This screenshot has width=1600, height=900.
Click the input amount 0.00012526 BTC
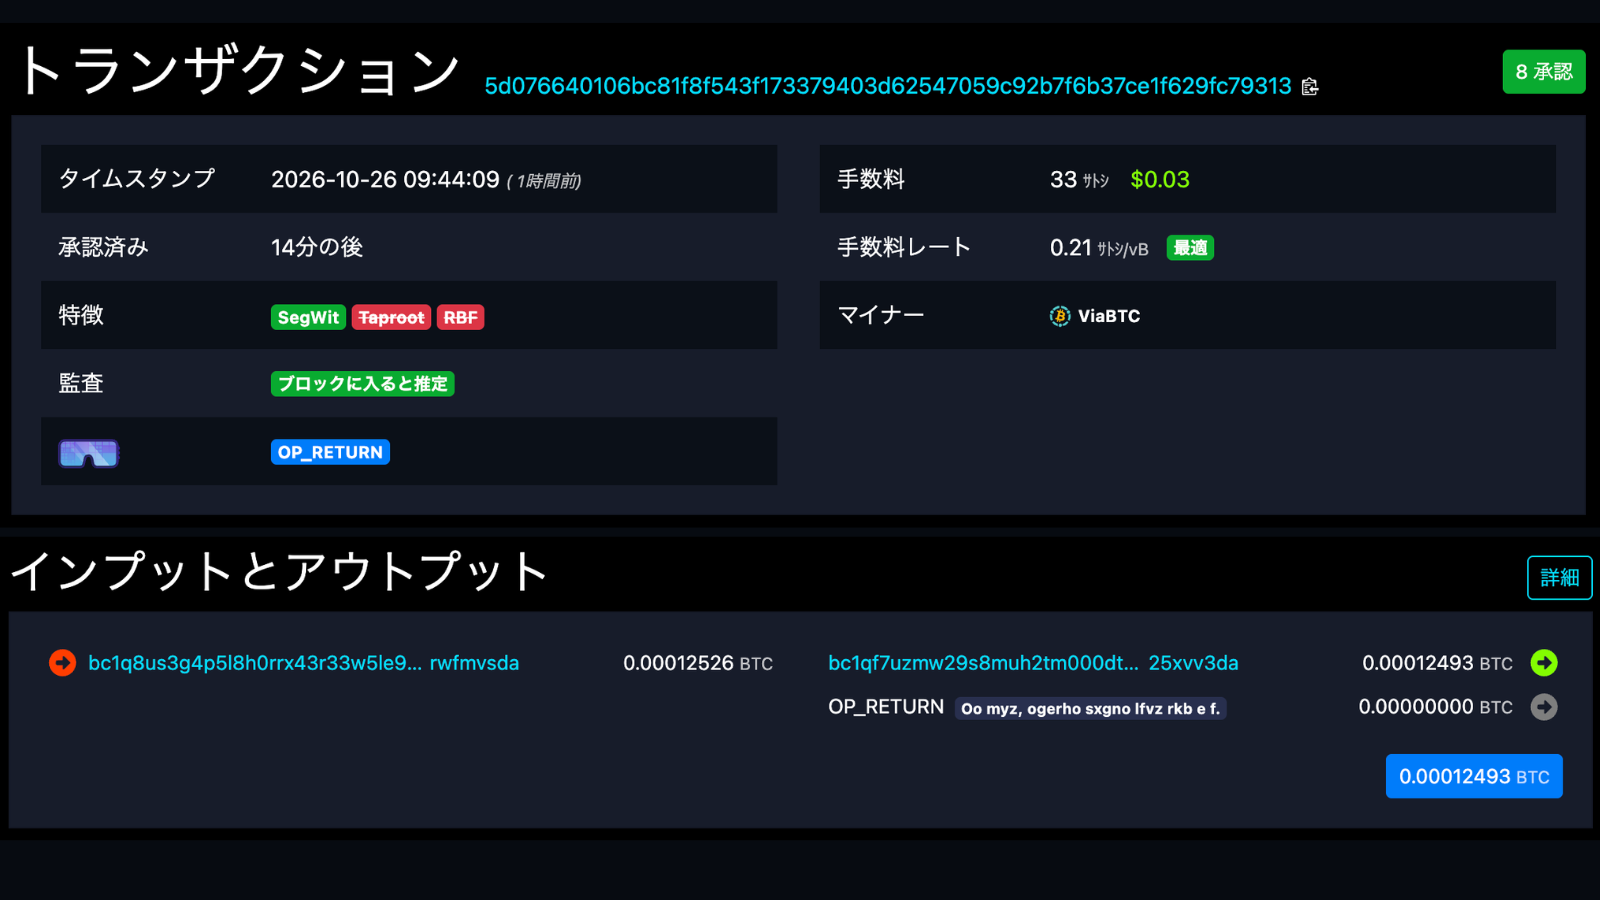point(698,663)
